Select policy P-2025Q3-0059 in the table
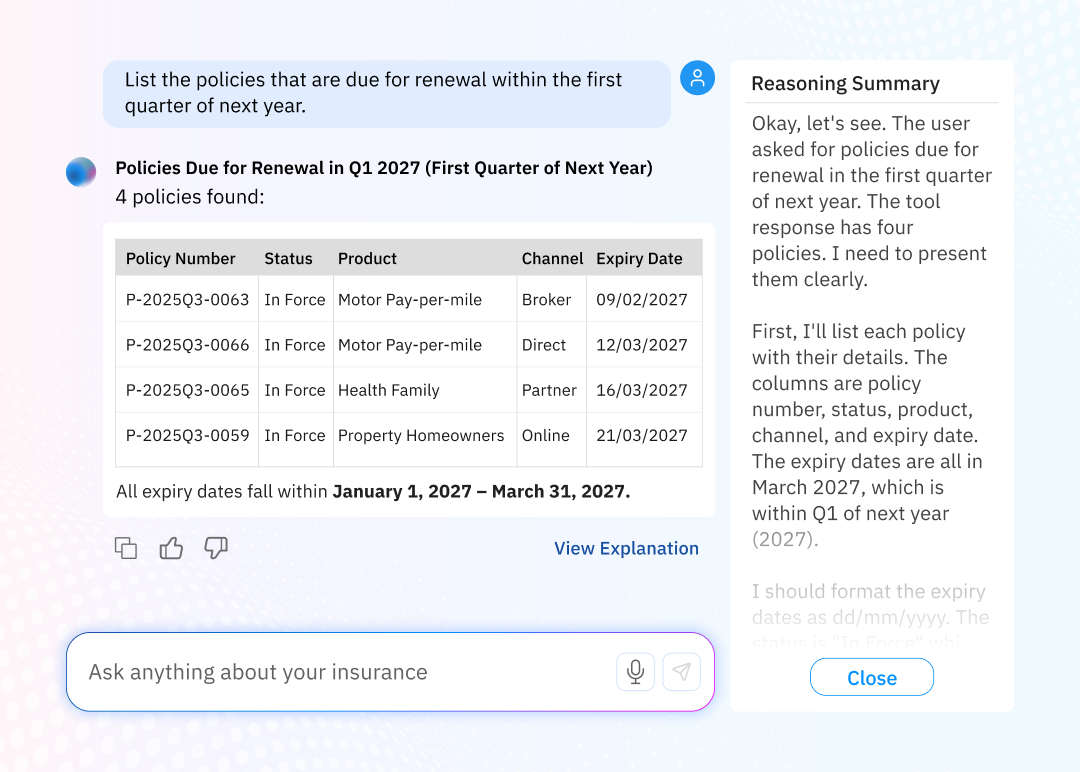1080x772 pixels. coord(187,435)
